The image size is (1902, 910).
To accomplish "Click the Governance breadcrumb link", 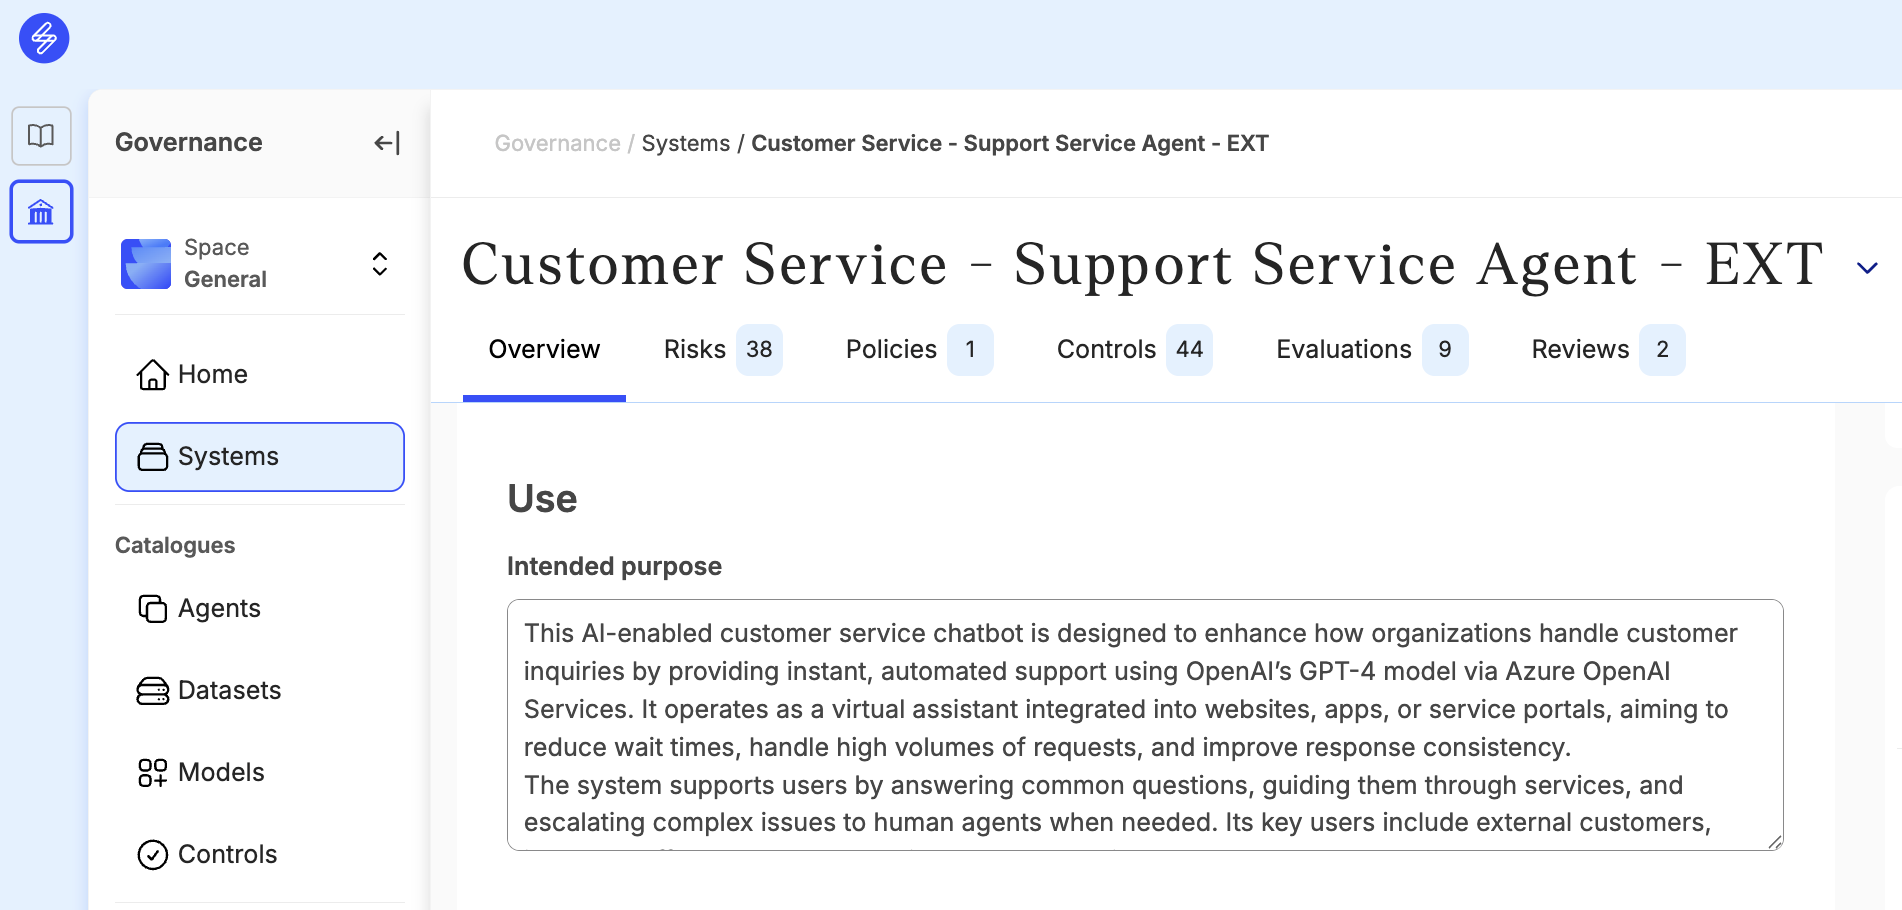I will pos(557,143).
